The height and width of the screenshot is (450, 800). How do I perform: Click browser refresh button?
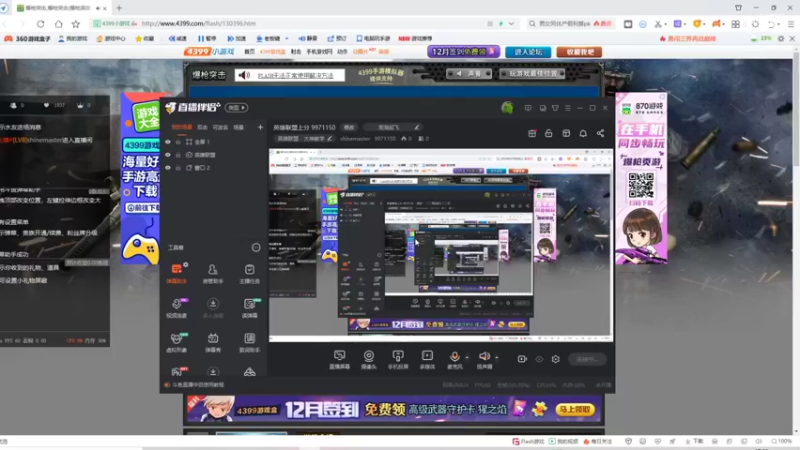click(x=40, y=23)
